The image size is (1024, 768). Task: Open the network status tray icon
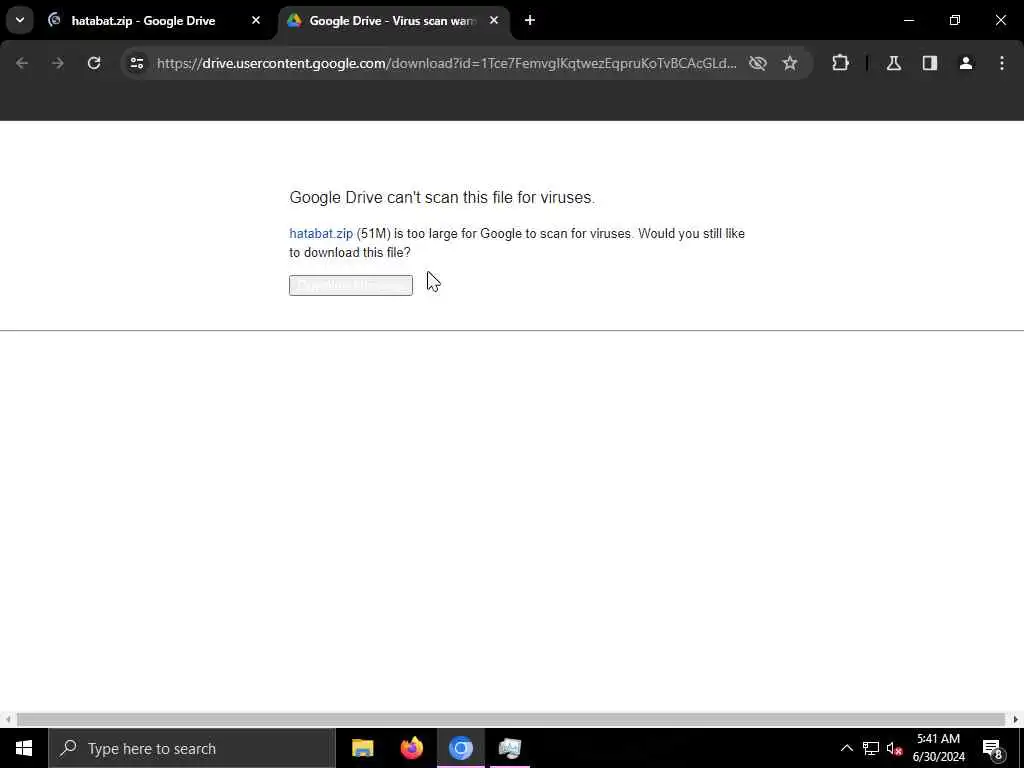click(871, 748)
